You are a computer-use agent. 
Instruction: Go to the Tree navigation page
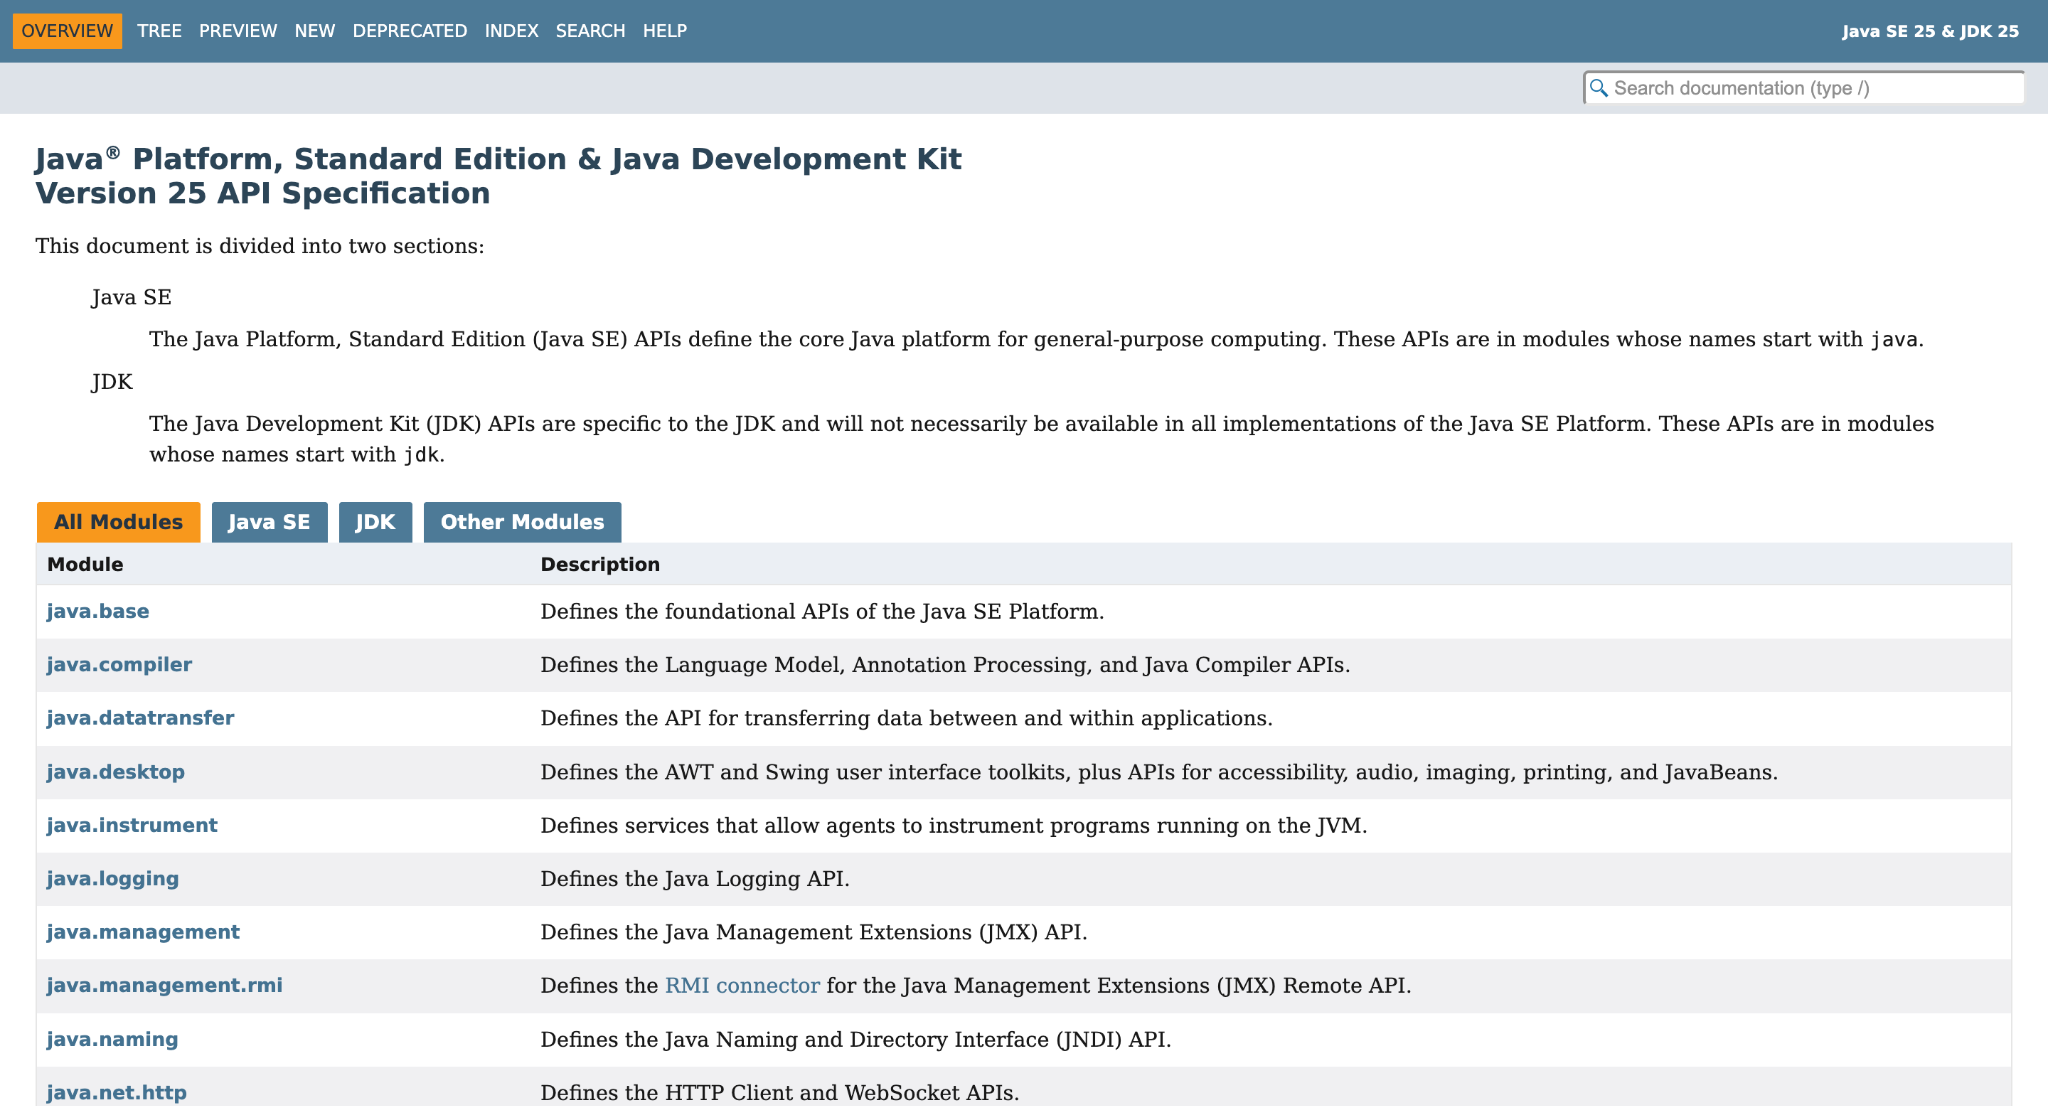click(x=160, y=31)
